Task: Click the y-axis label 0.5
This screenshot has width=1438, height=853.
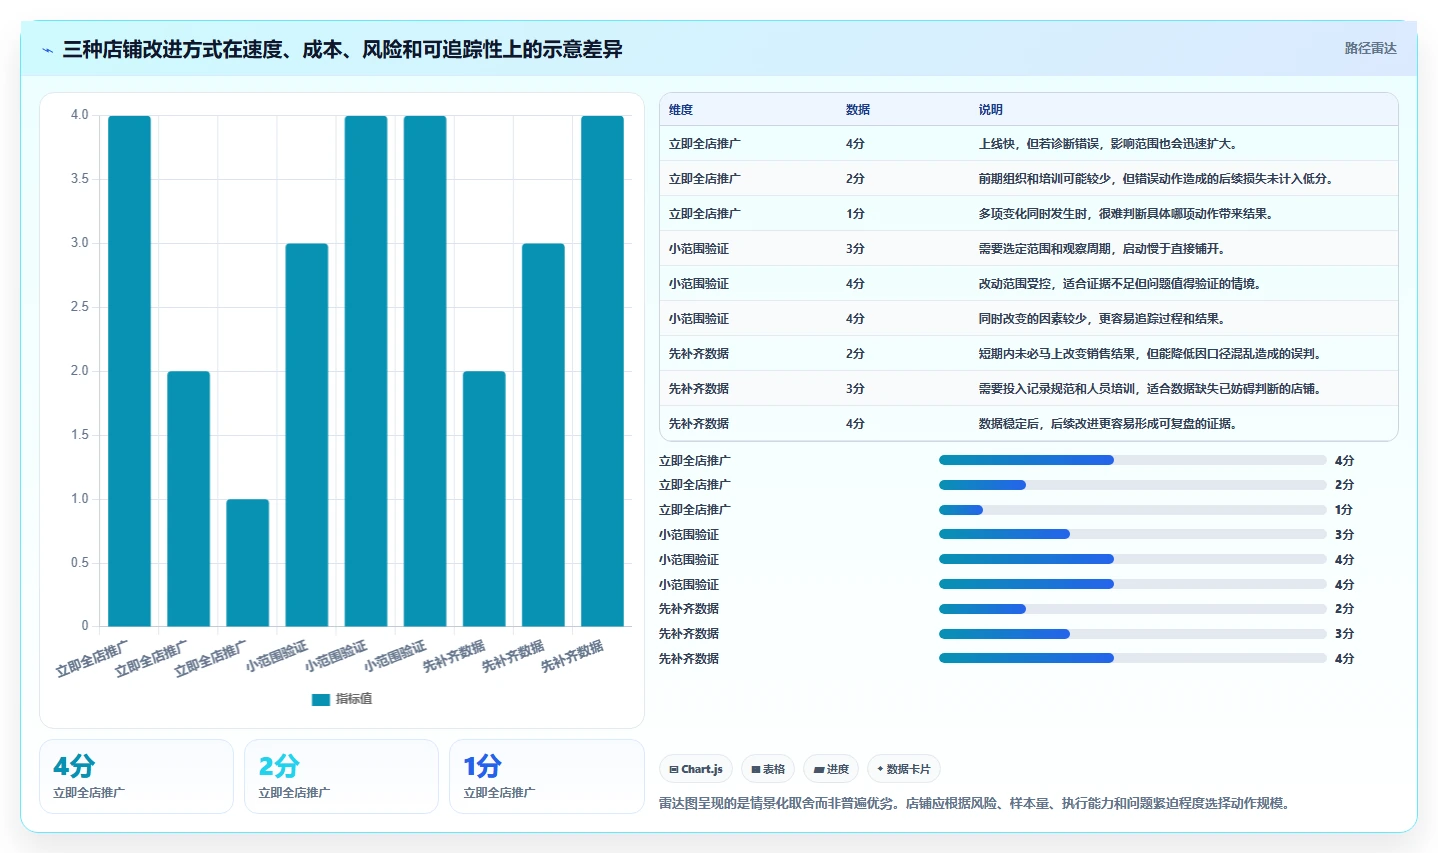Action: [79, 563]
